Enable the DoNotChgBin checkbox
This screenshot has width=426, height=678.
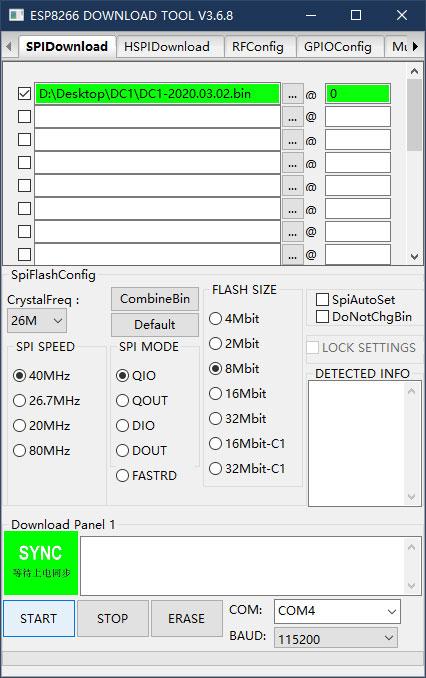tap(322, 317)
